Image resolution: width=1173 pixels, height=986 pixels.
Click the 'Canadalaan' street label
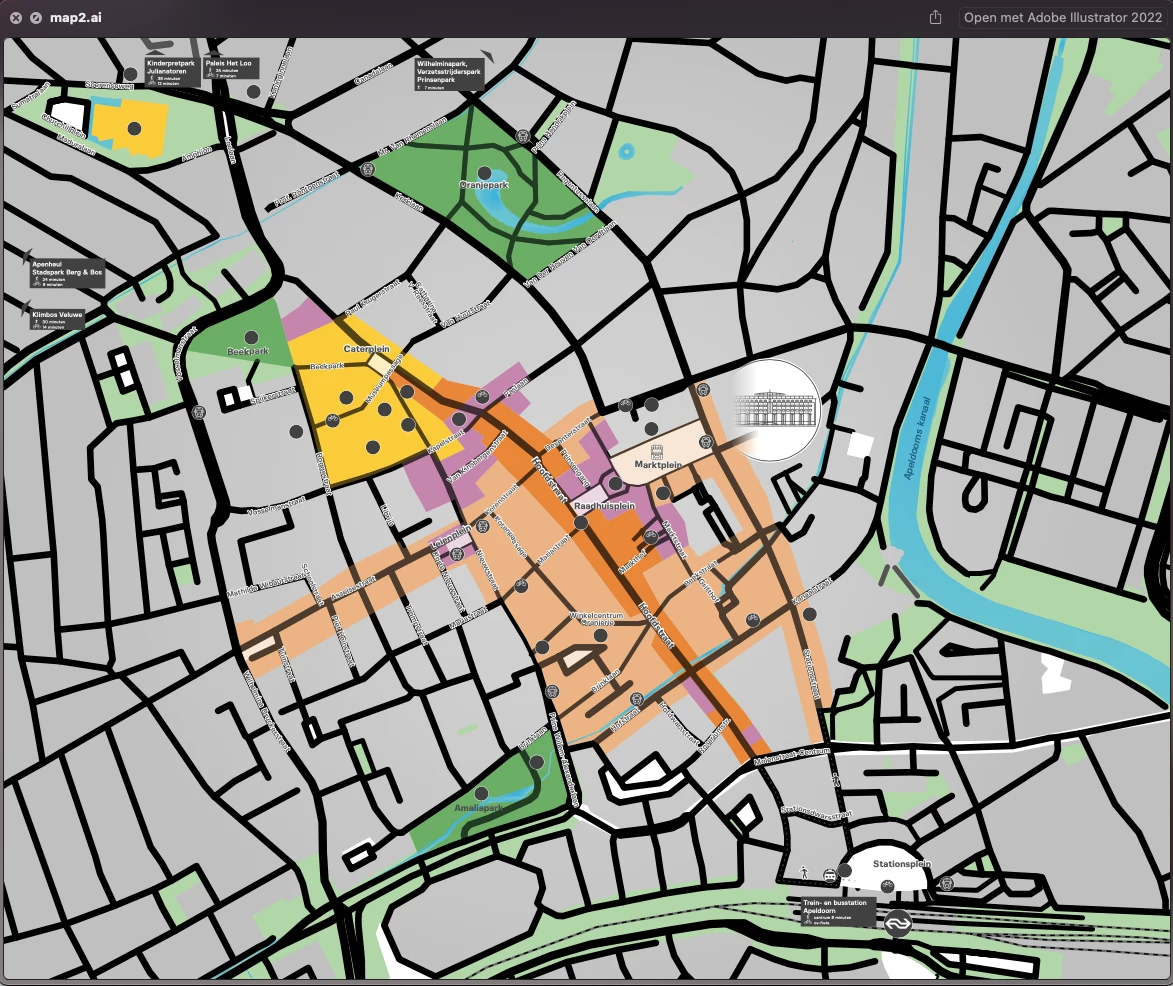click(x=373, y=73)
